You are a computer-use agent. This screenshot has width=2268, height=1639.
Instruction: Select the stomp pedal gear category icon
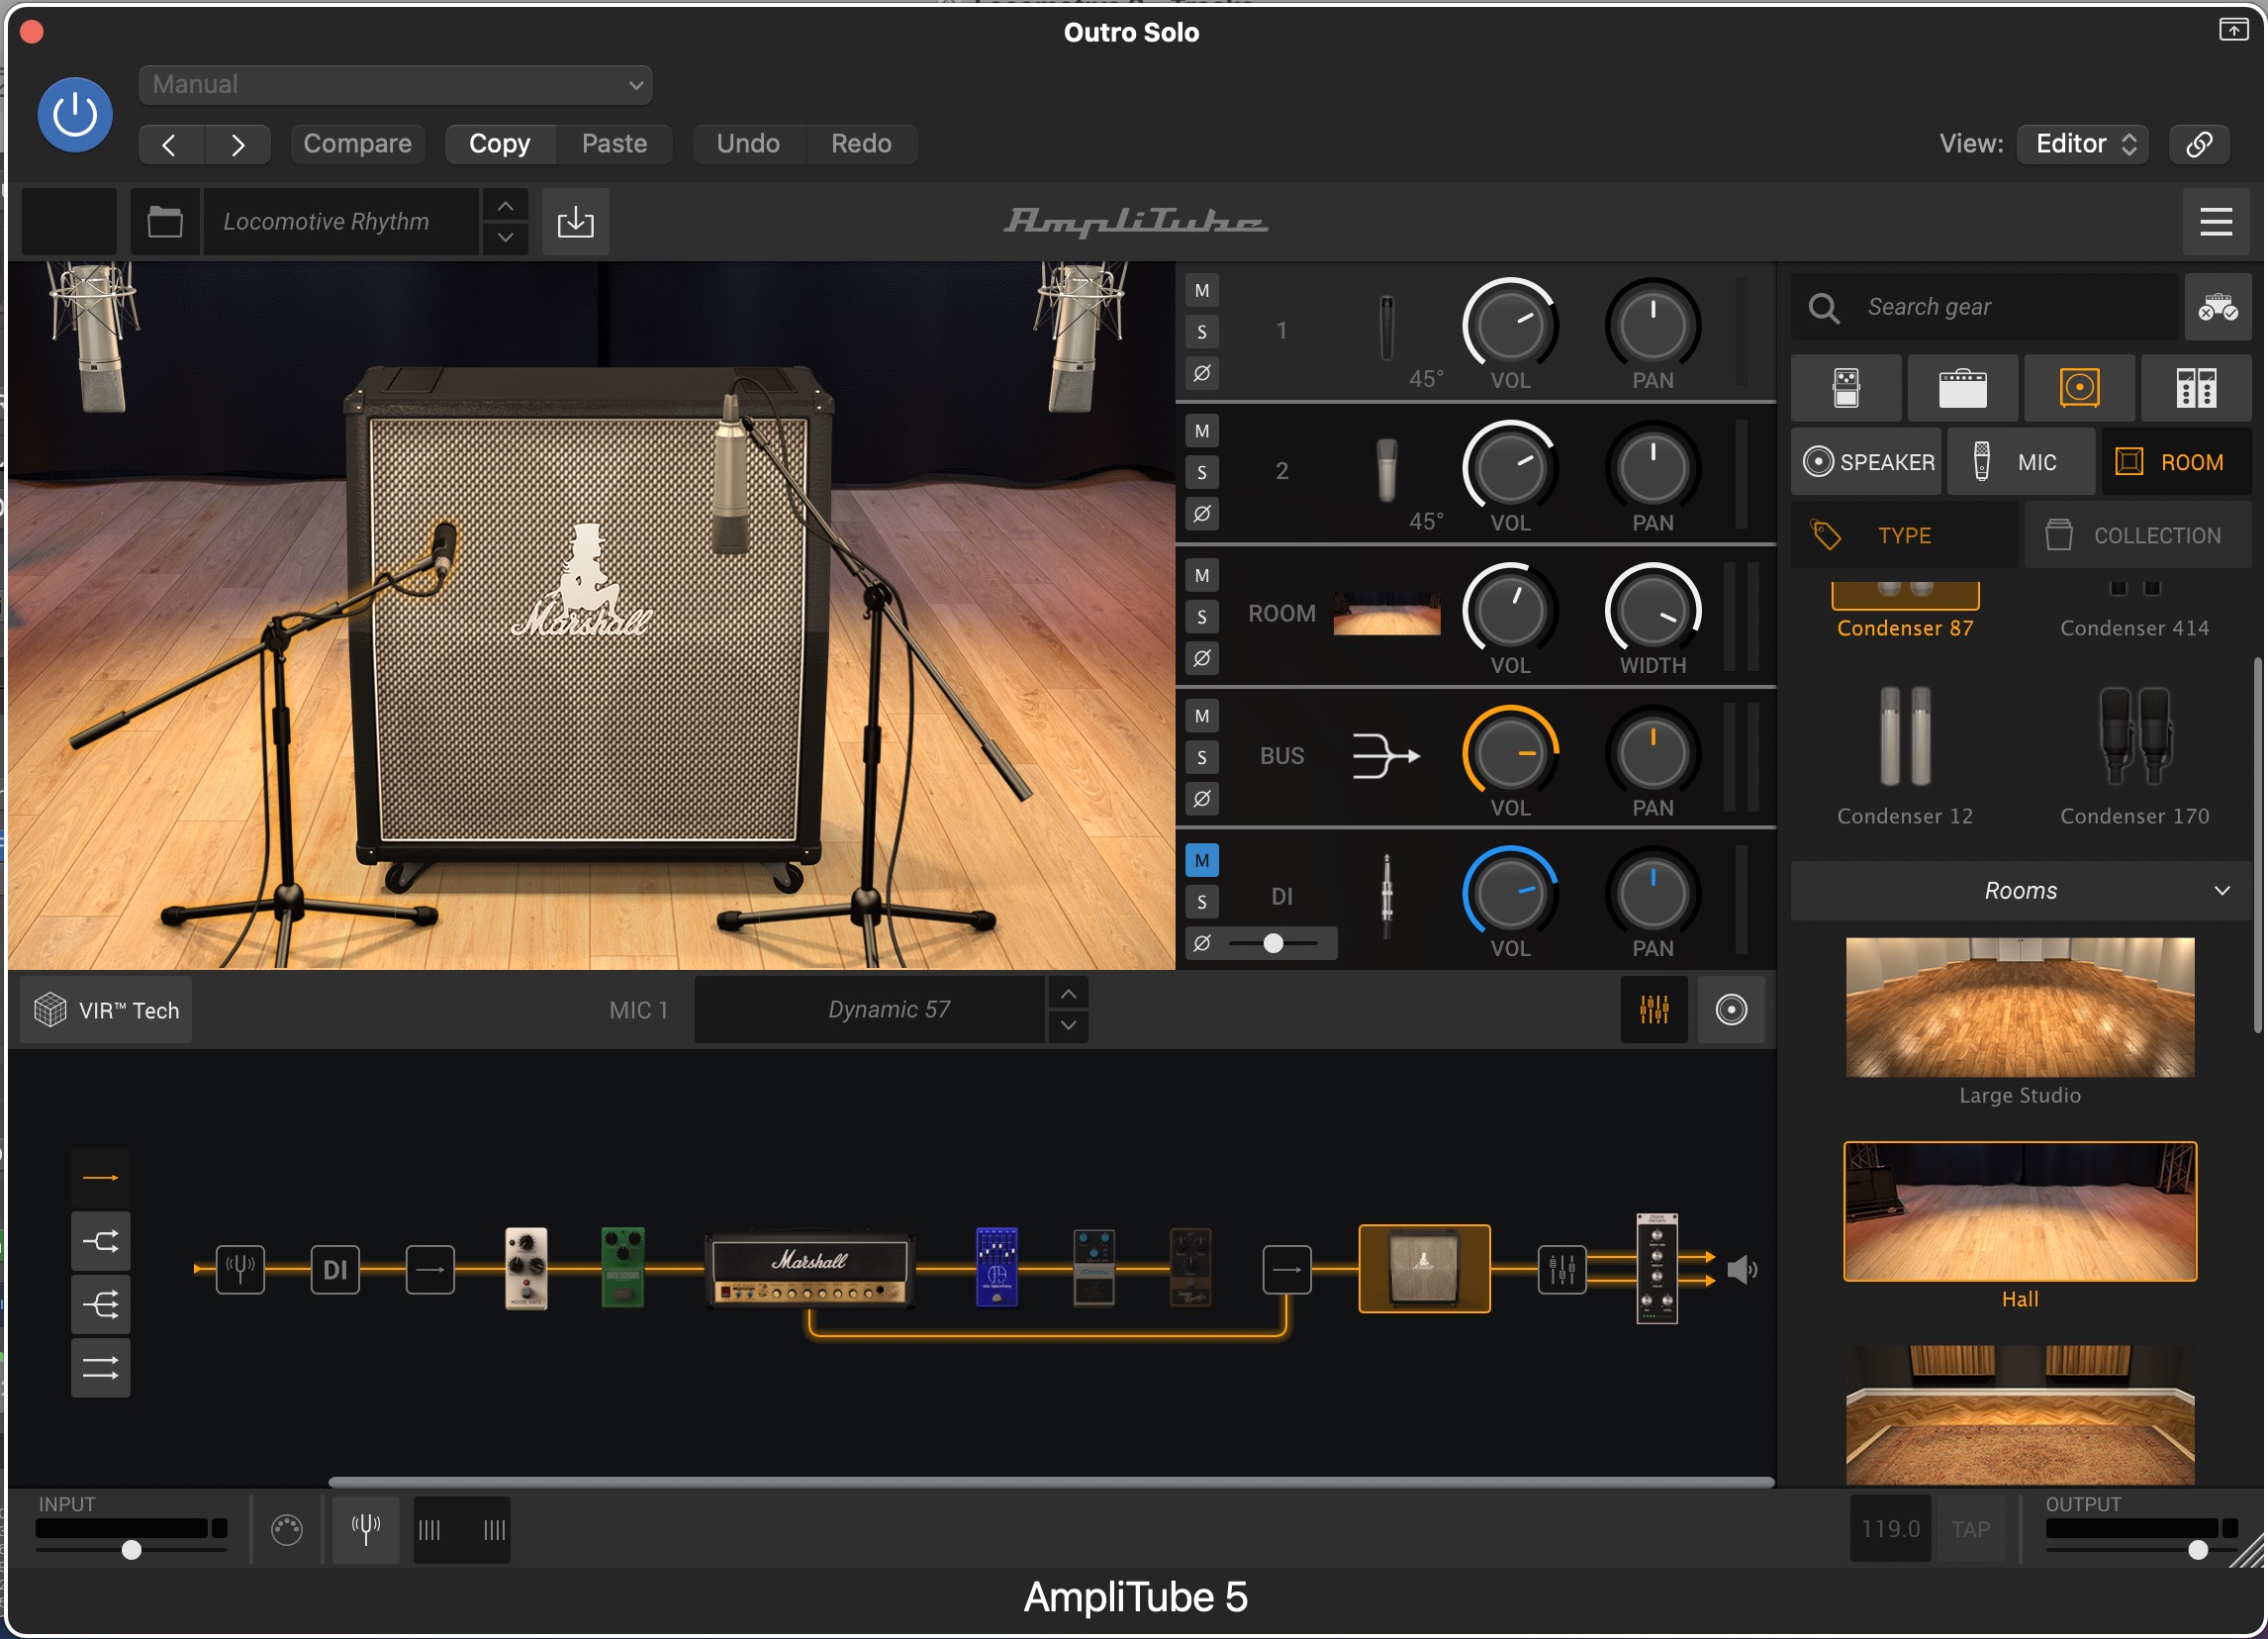coord(1846,388)
